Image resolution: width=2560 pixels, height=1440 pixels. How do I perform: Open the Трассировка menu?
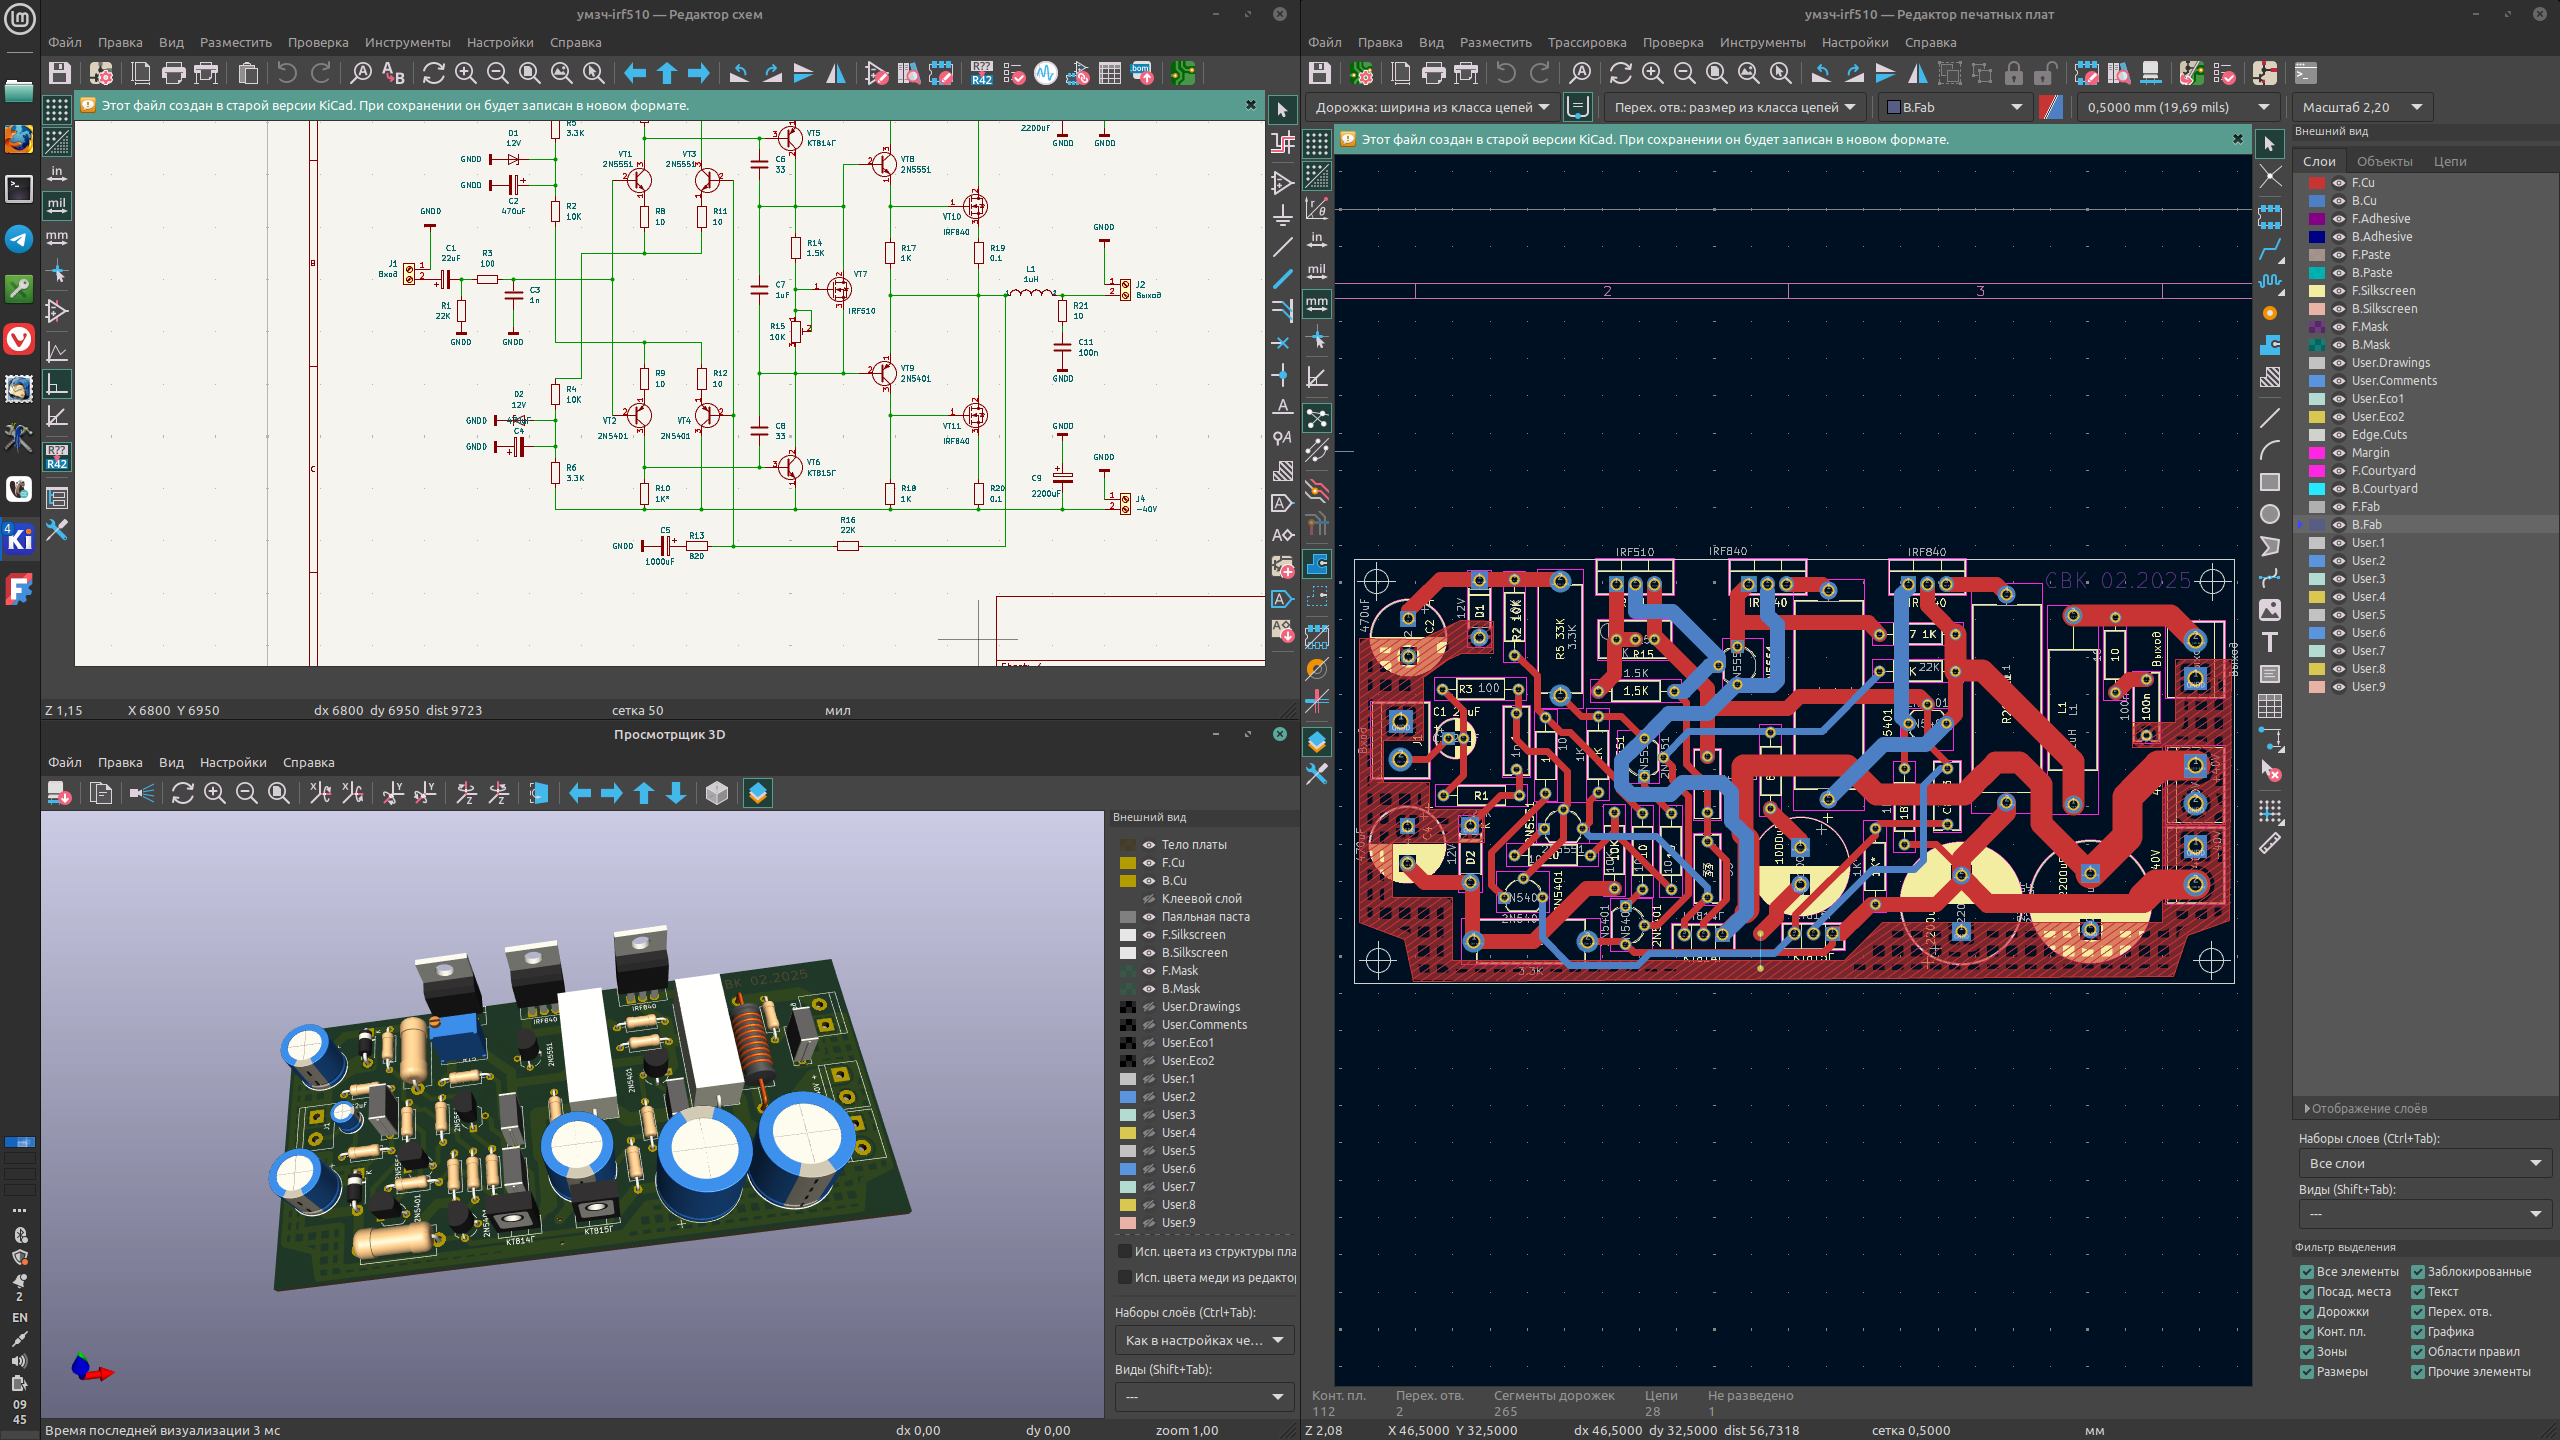(x=1586, y=42)
